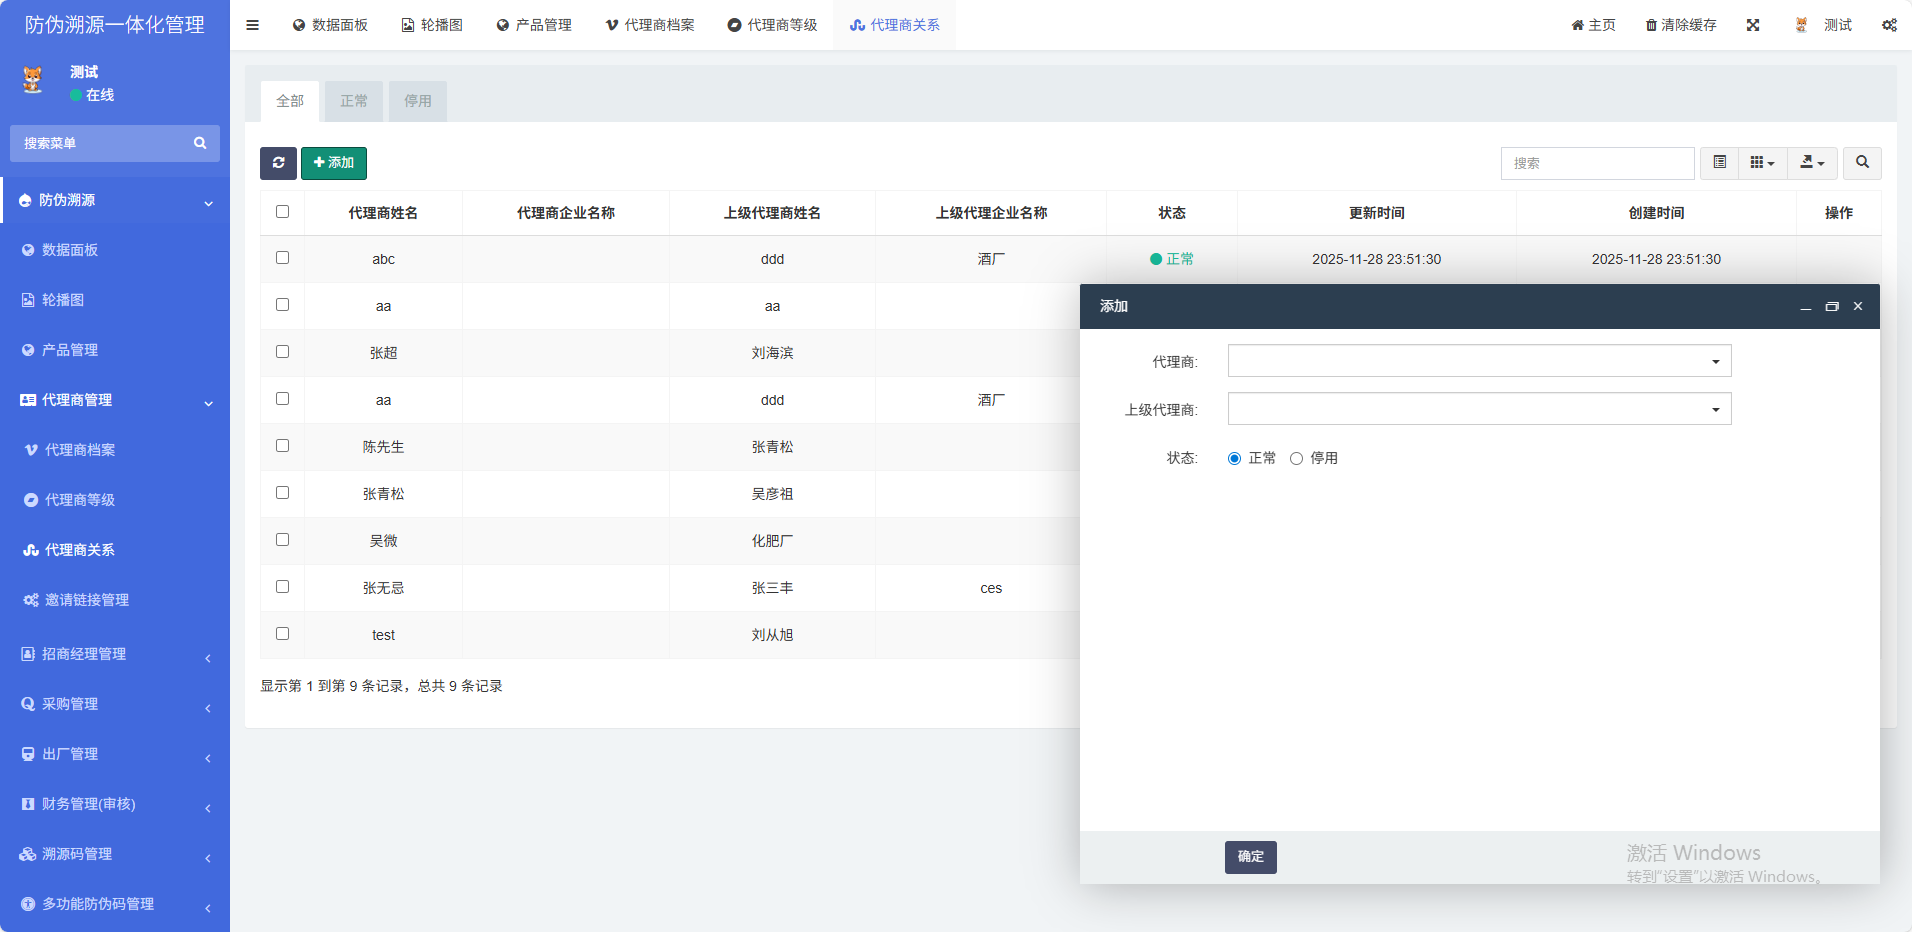Click the refresh icon button beside 添加
The height and width of the screenshot is (932, 1912).
278,163
